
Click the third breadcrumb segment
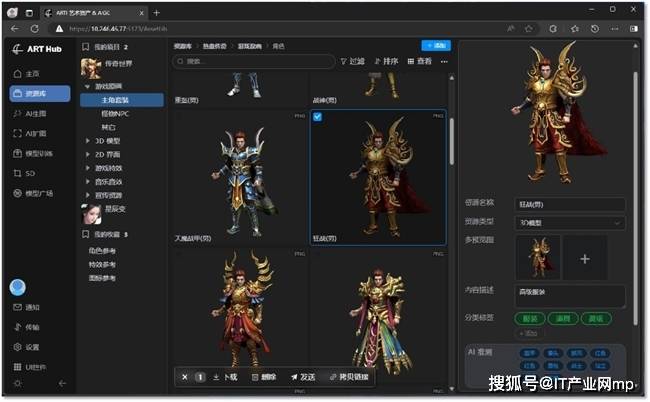pyautogui.click(x=250, y=46)
